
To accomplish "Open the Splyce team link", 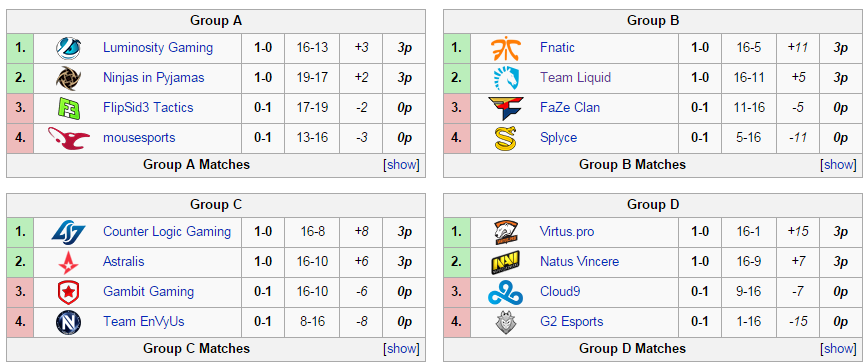I will 558,138.
